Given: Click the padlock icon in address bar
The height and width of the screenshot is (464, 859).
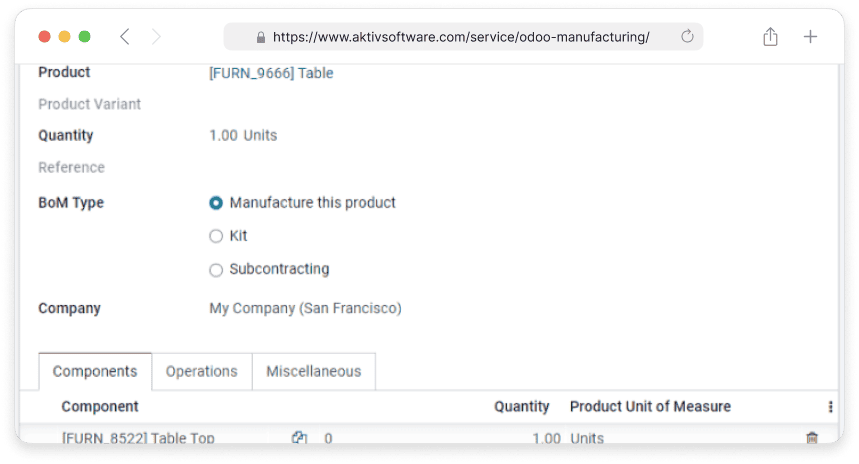Looking at the screenshot, I should 261,37.
